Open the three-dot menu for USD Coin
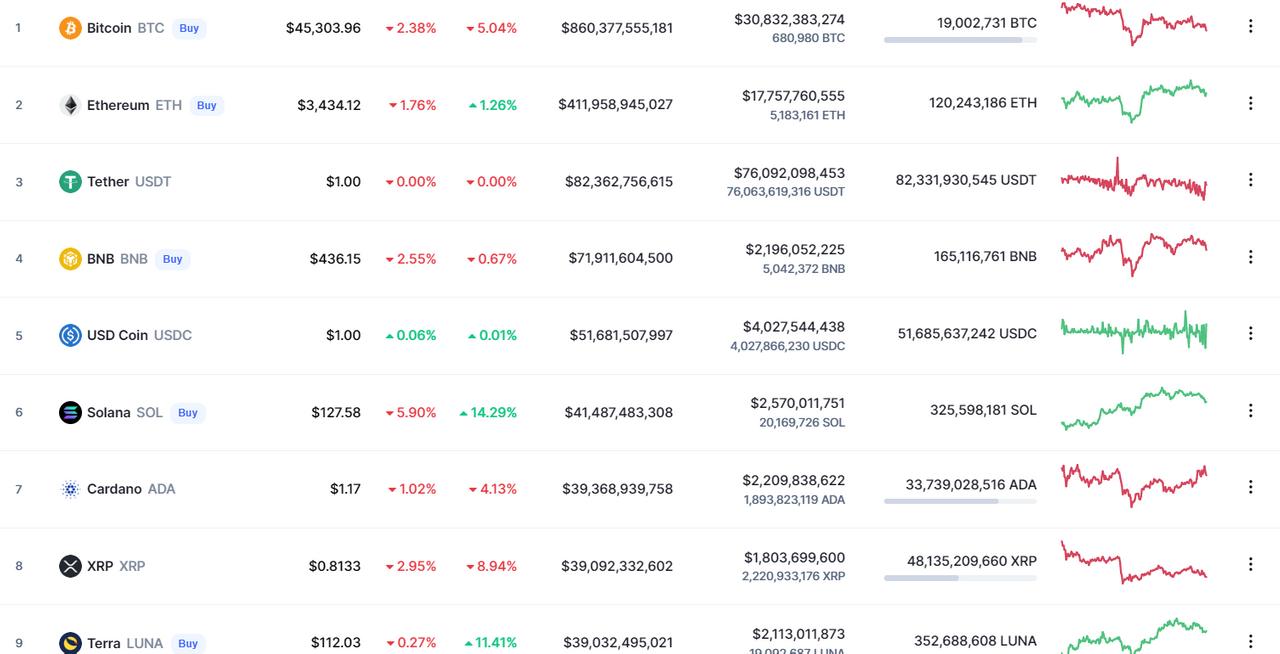 coord(1250,333)
